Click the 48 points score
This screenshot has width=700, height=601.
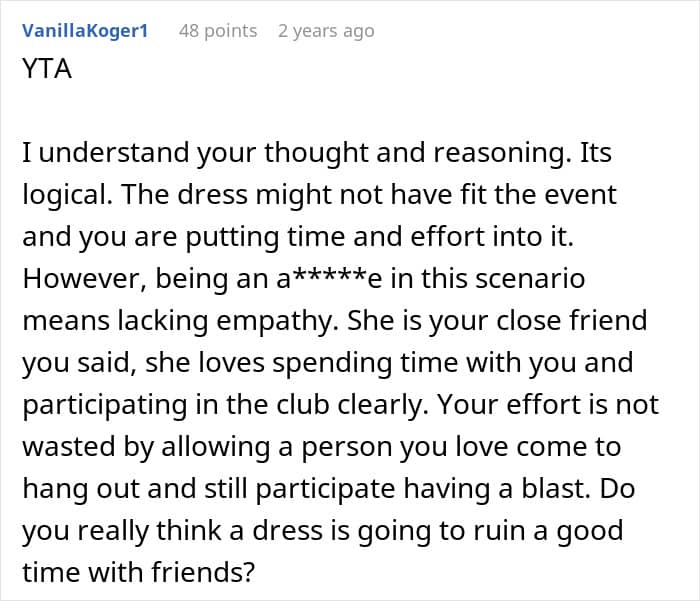pos(217,31)
